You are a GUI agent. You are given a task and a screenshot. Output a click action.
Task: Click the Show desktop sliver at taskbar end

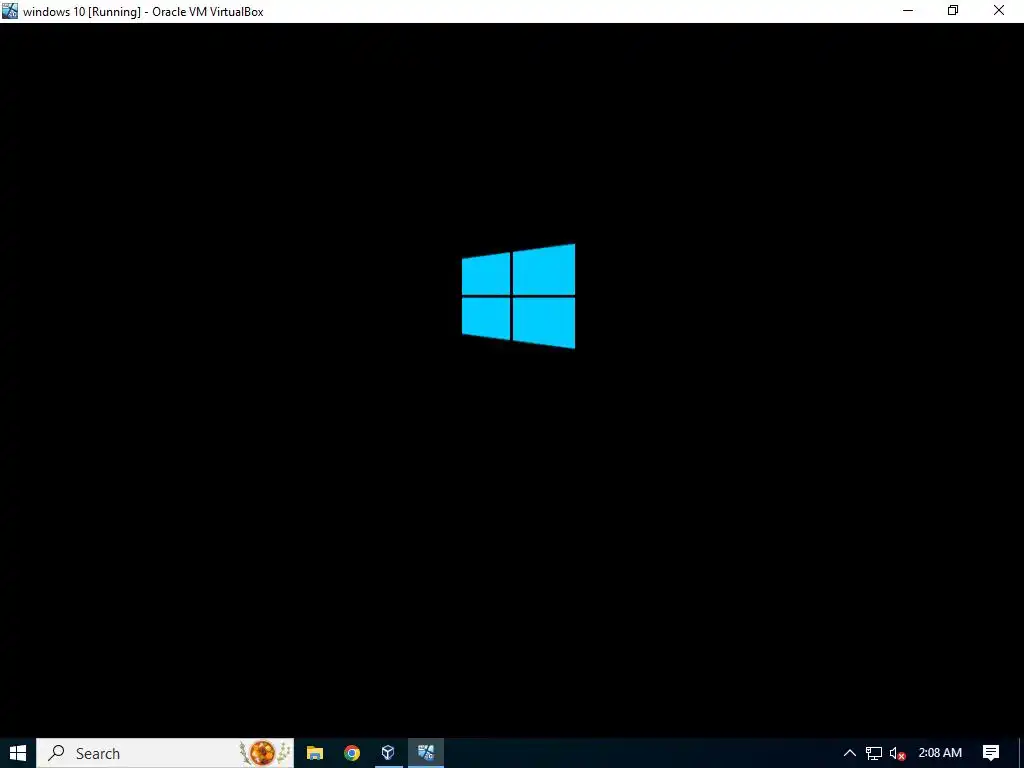coord(1021,753)
